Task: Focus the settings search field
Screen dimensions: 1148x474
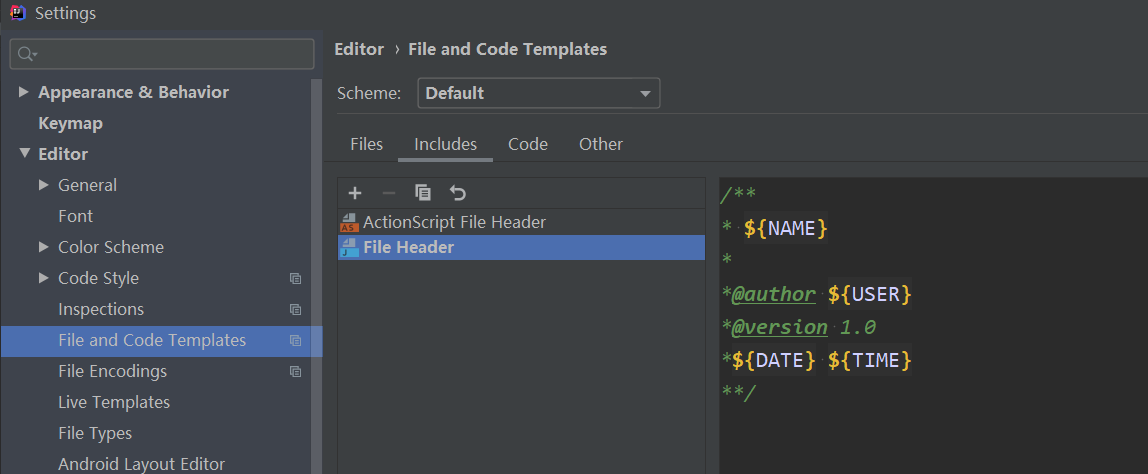Action: tap(170, 54)
